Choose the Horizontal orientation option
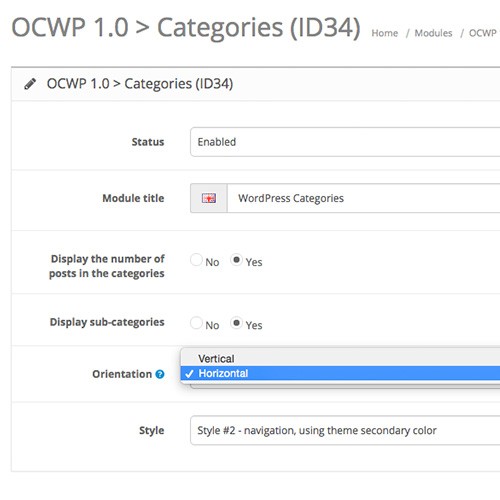Viewport: 500px width, 500px height. pos(340,373)
